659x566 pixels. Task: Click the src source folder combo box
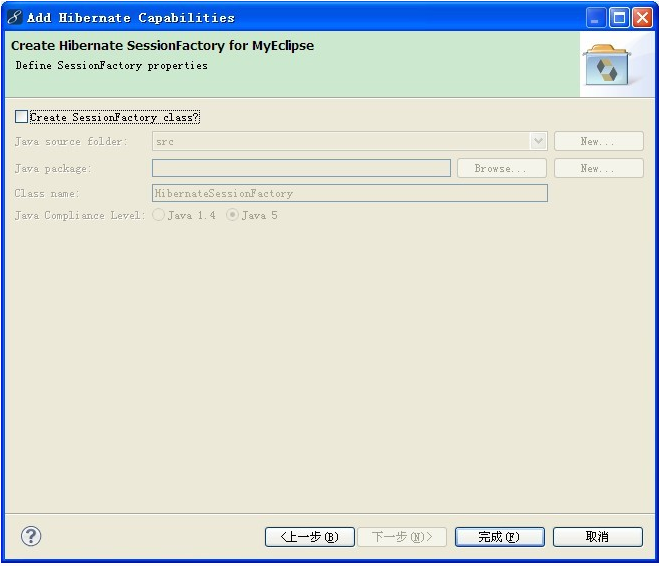(350, 141)
